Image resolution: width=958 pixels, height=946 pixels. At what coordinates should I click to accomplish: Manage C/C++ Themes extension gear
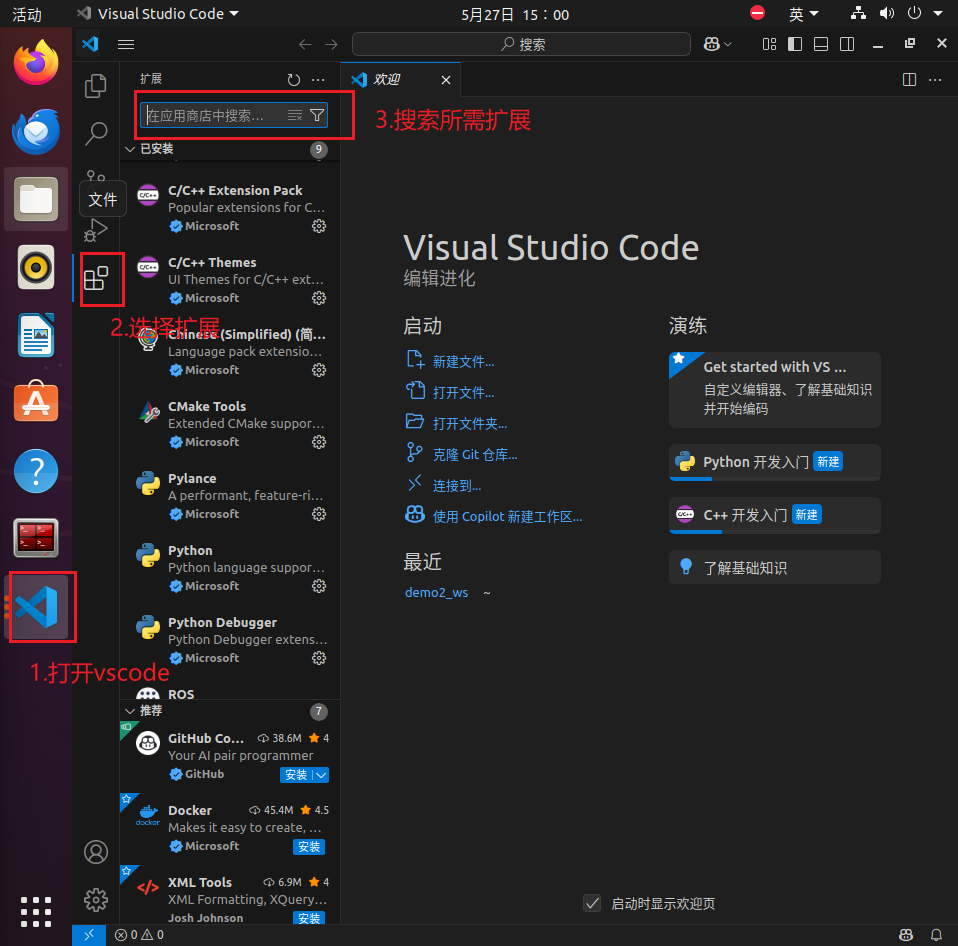319,298
